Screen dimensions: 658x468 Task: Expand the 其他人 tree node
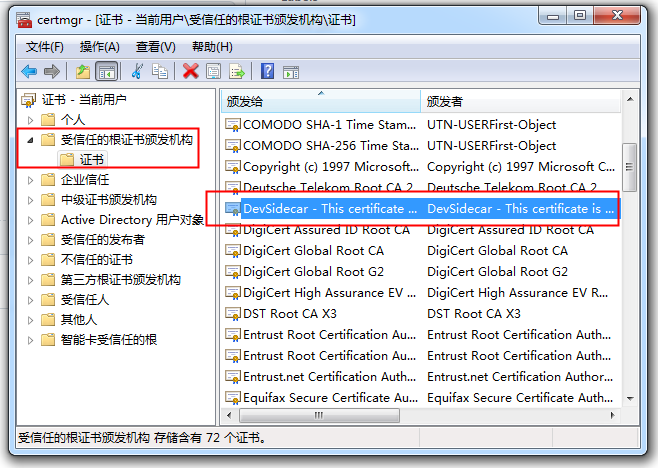pyautogui.click(x=30, y=320)
